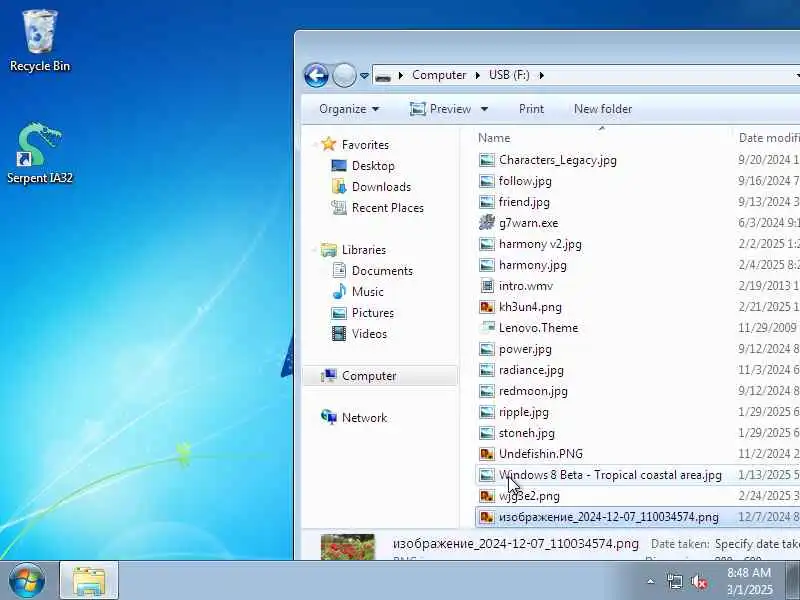The width and height of the screenshot is (800, 600).
Task: Click the drive icon in the address bar
Action: [383, 76]
